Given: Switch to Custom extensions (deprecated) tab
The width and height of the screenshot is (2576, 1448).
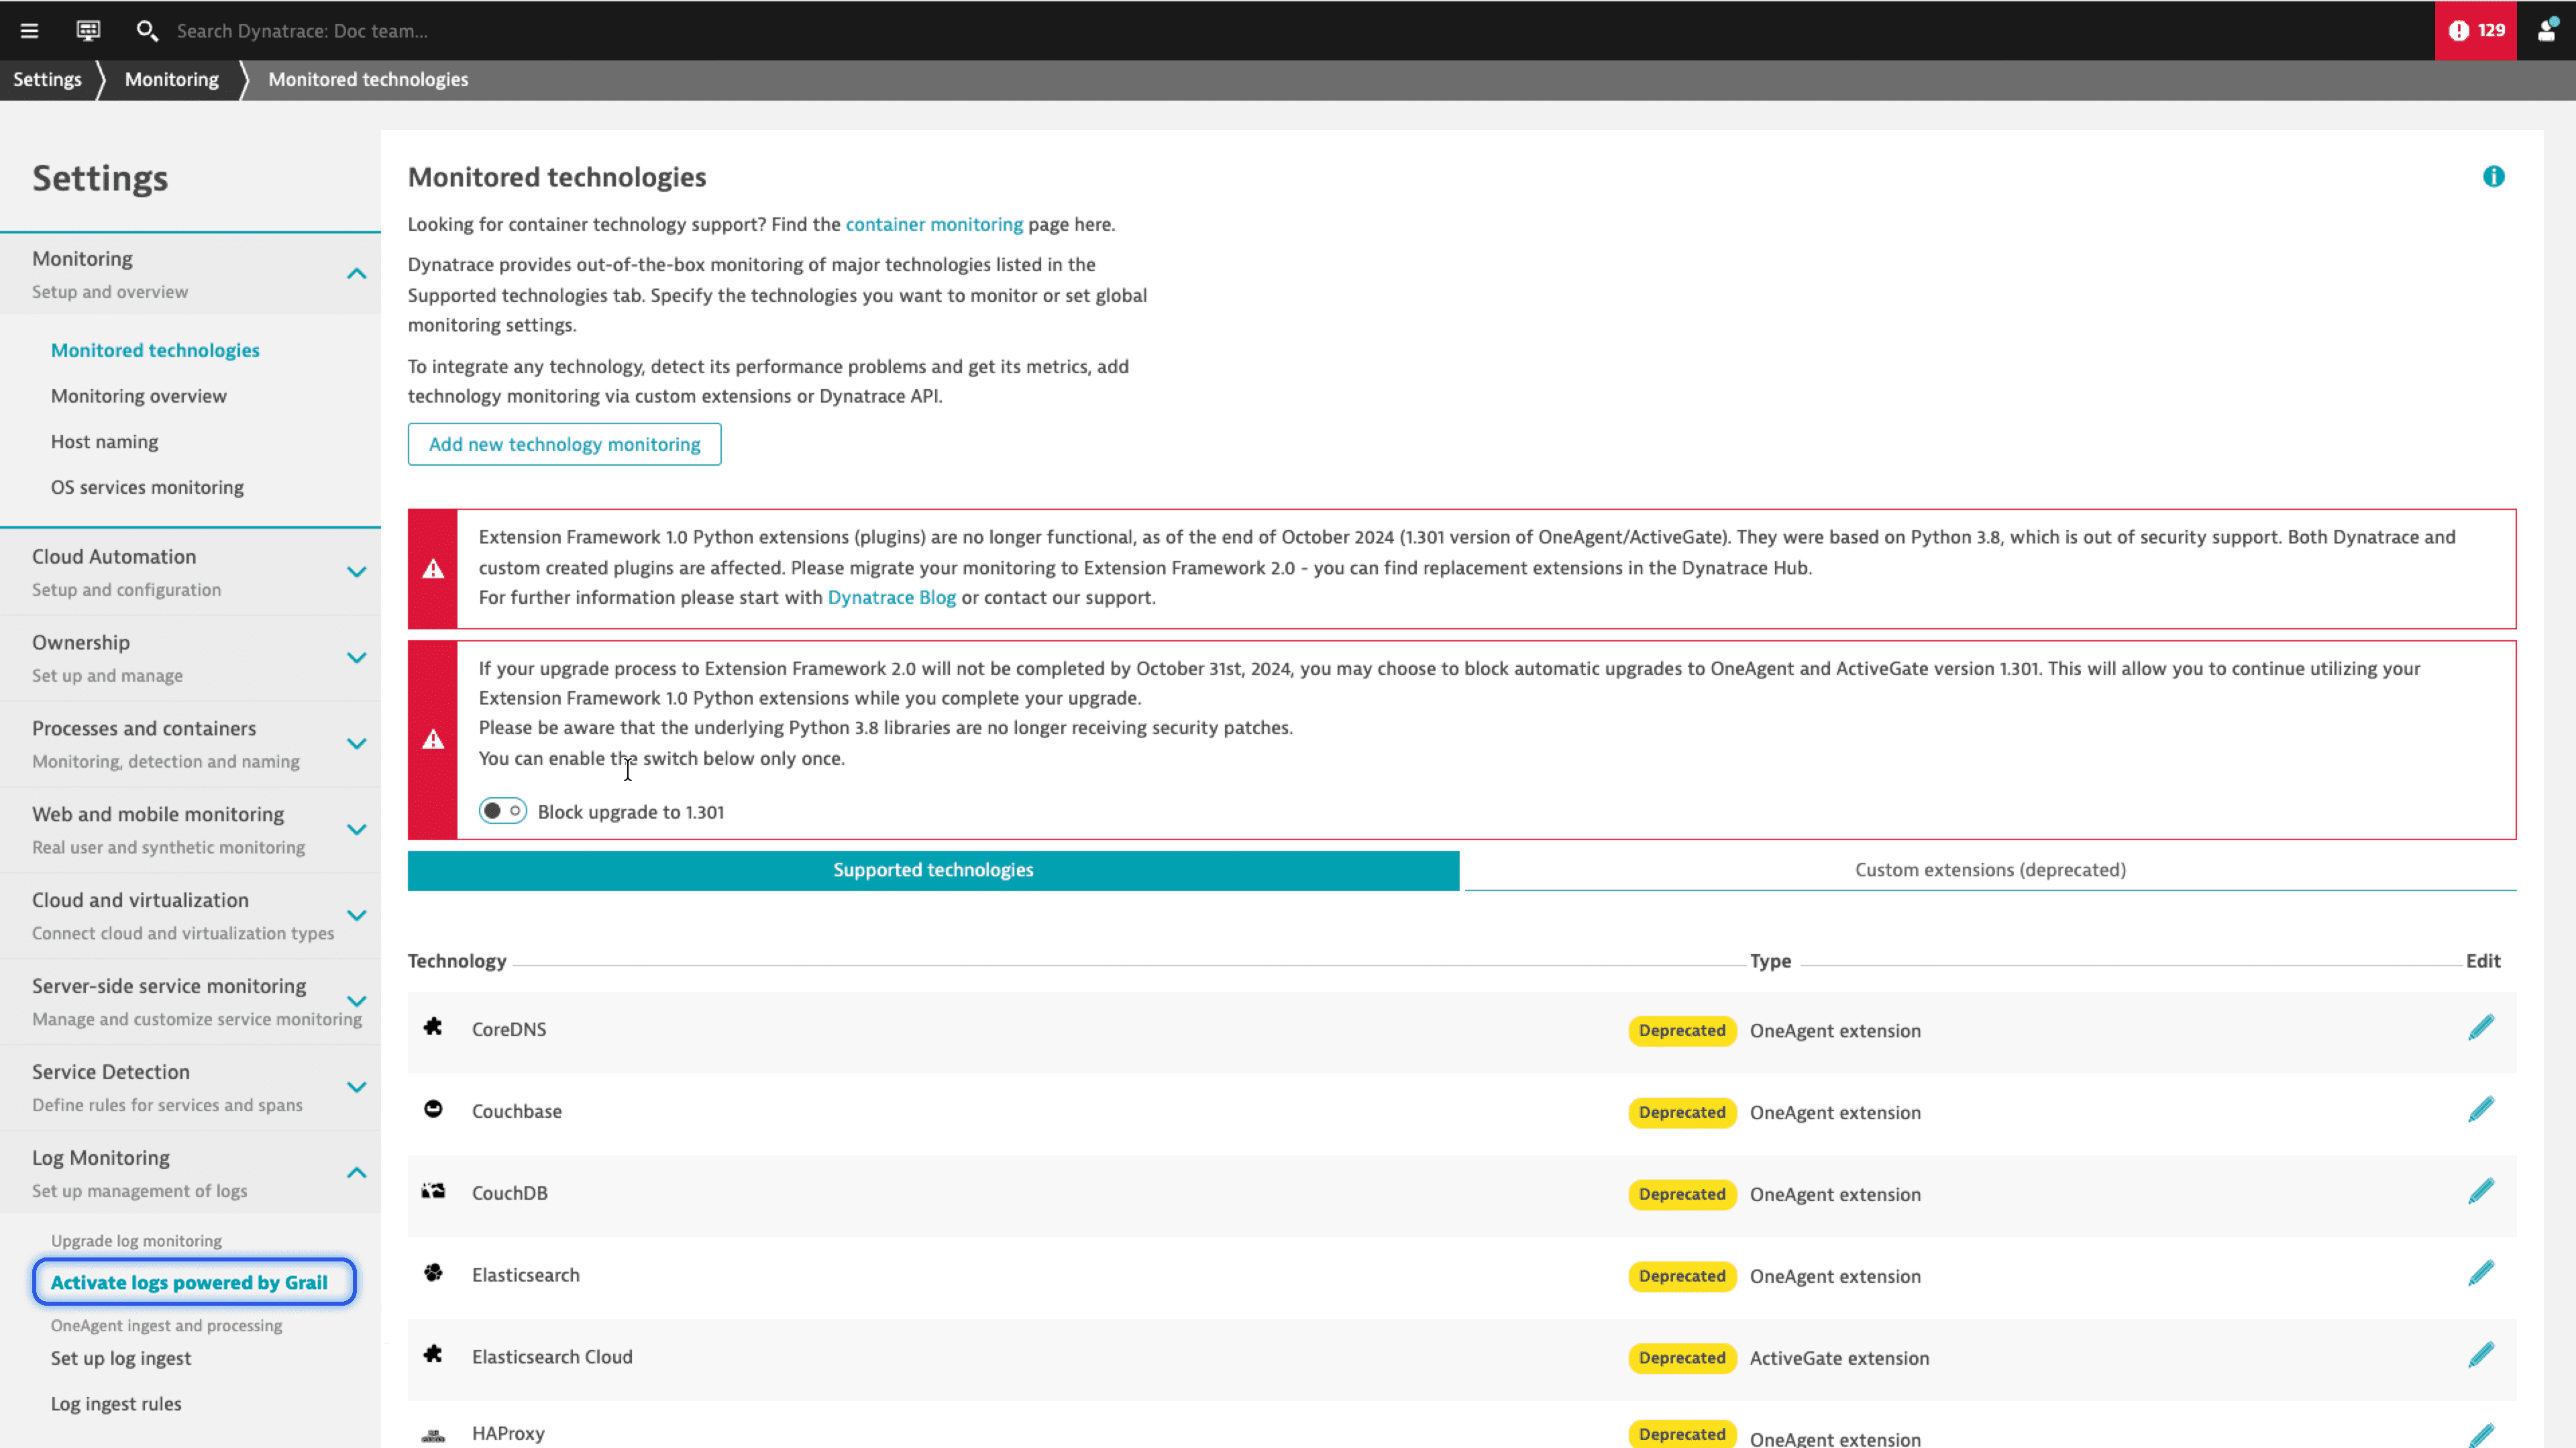Looking at the screenshot, I should [1989, 870].
